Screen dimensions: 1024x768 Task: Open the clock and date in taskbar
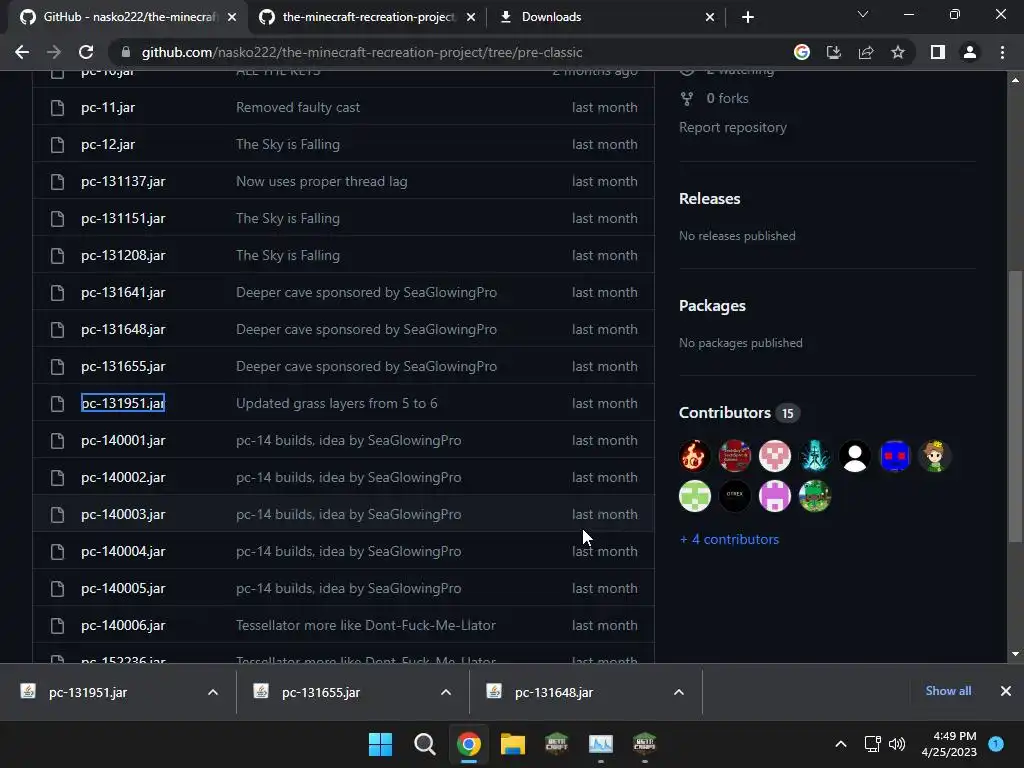[x=949, y=744]
